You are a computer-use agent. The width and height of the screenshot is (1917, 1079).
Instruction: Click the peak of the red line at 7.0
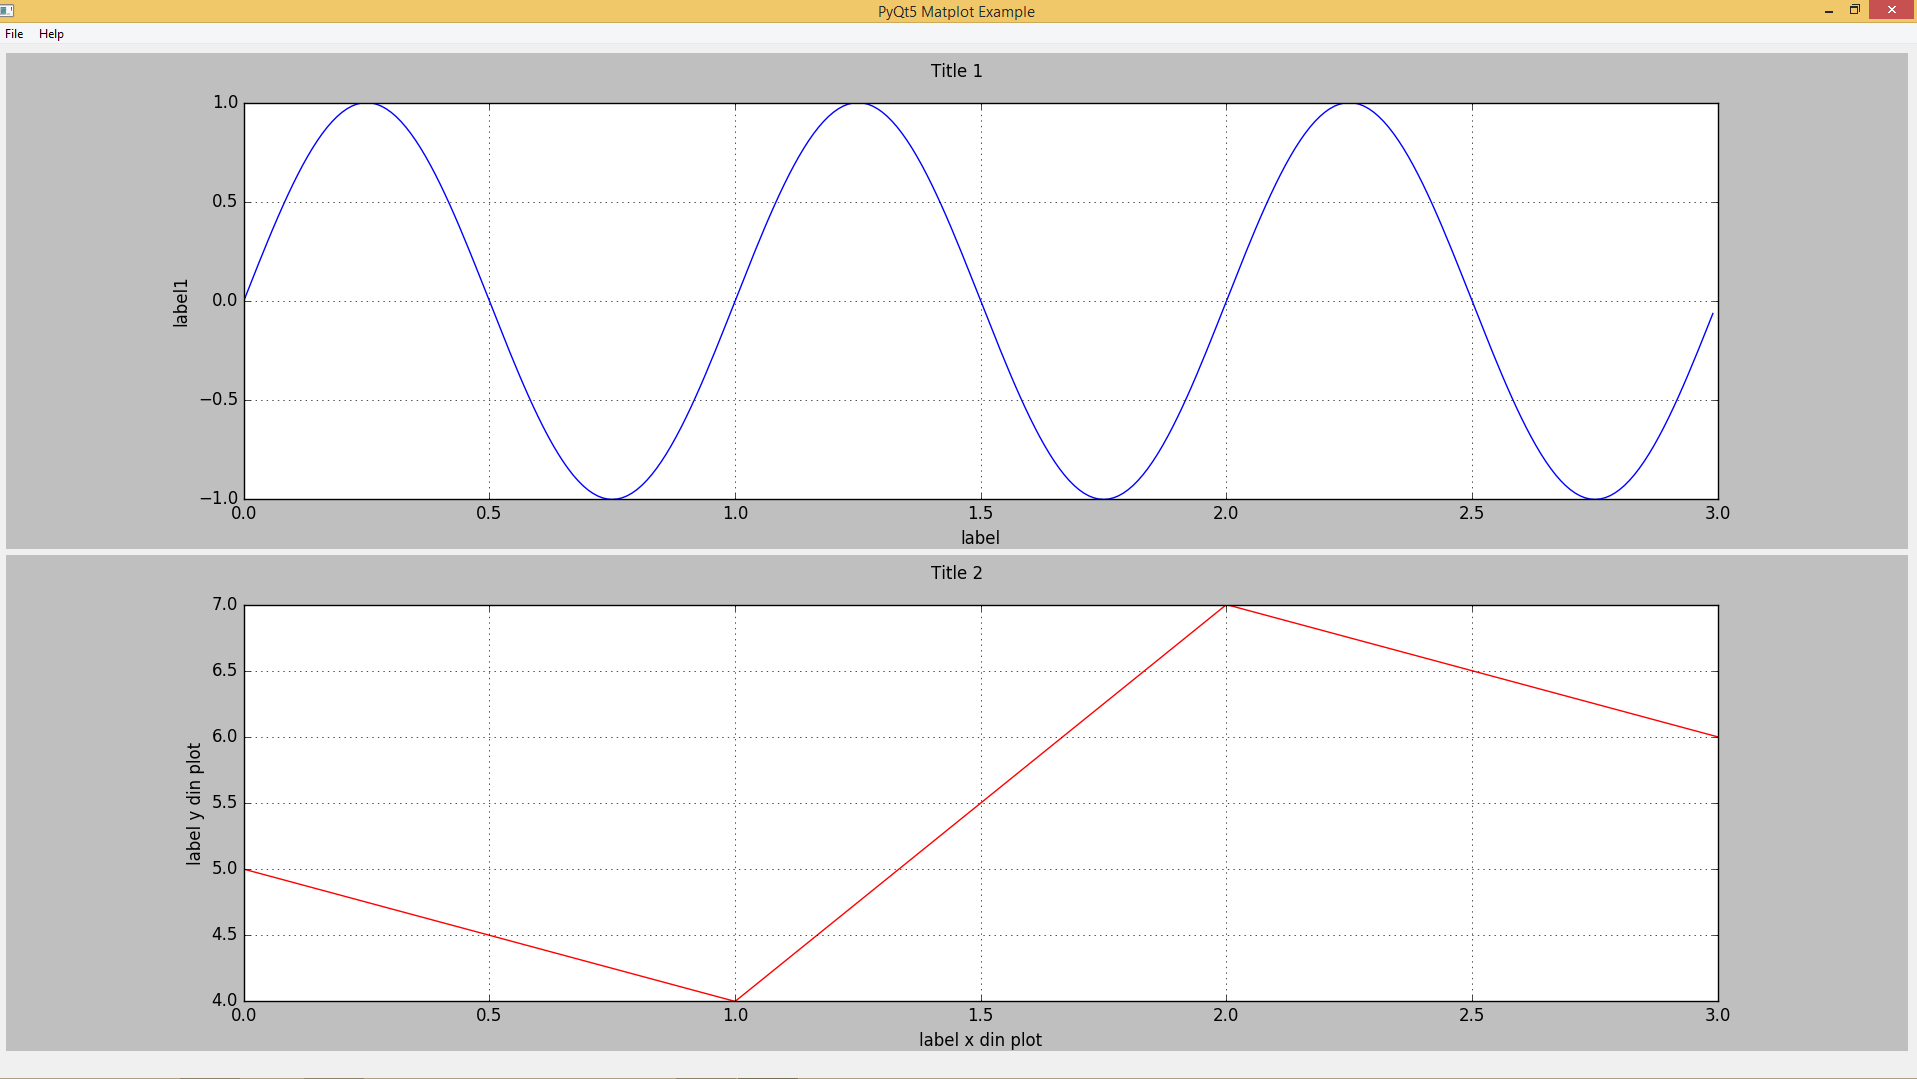[1226, 604]
